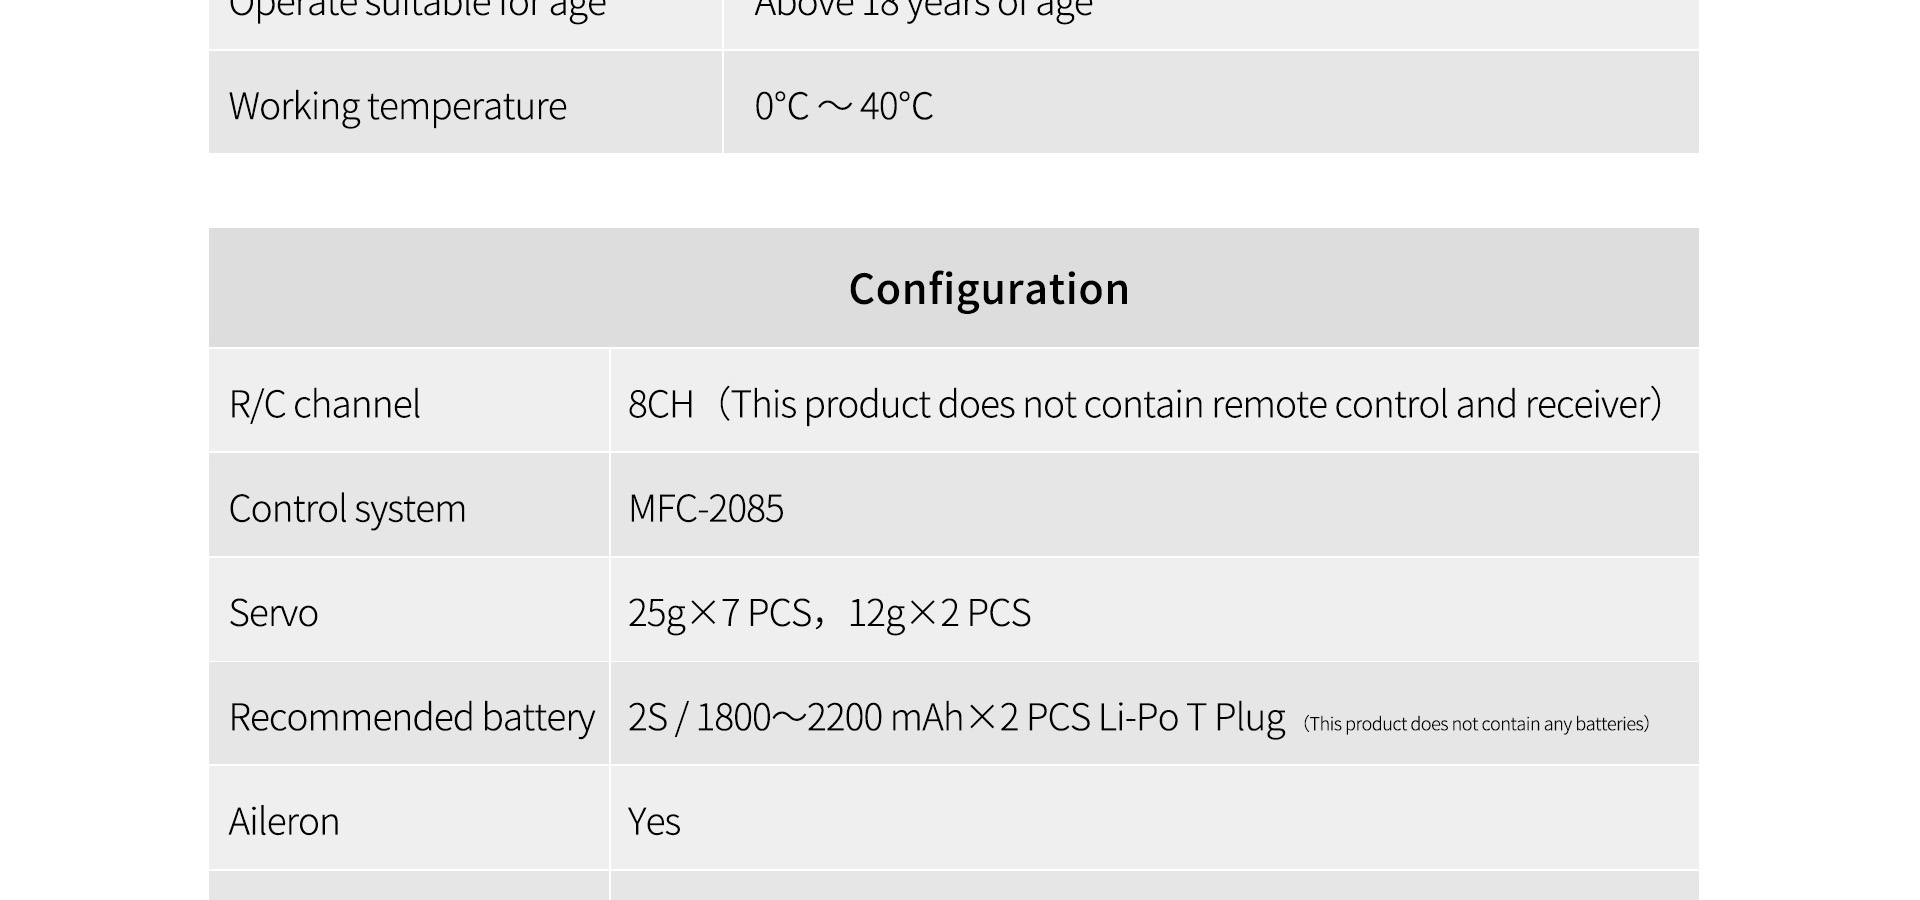Click the MFC-2085 value cell
Image resolution: width=1920 pixels, height=900 pixels.
click(1154, 506)
